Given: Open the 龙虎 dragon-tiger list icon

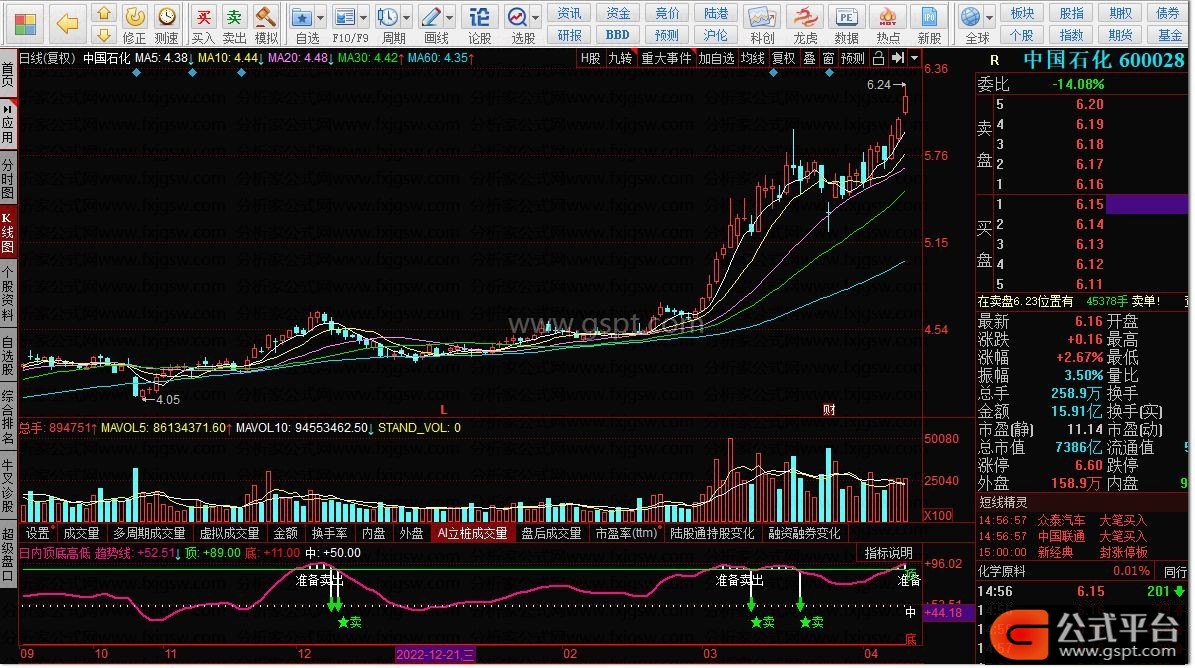Looking at the screenshot, I should (805, 24).
